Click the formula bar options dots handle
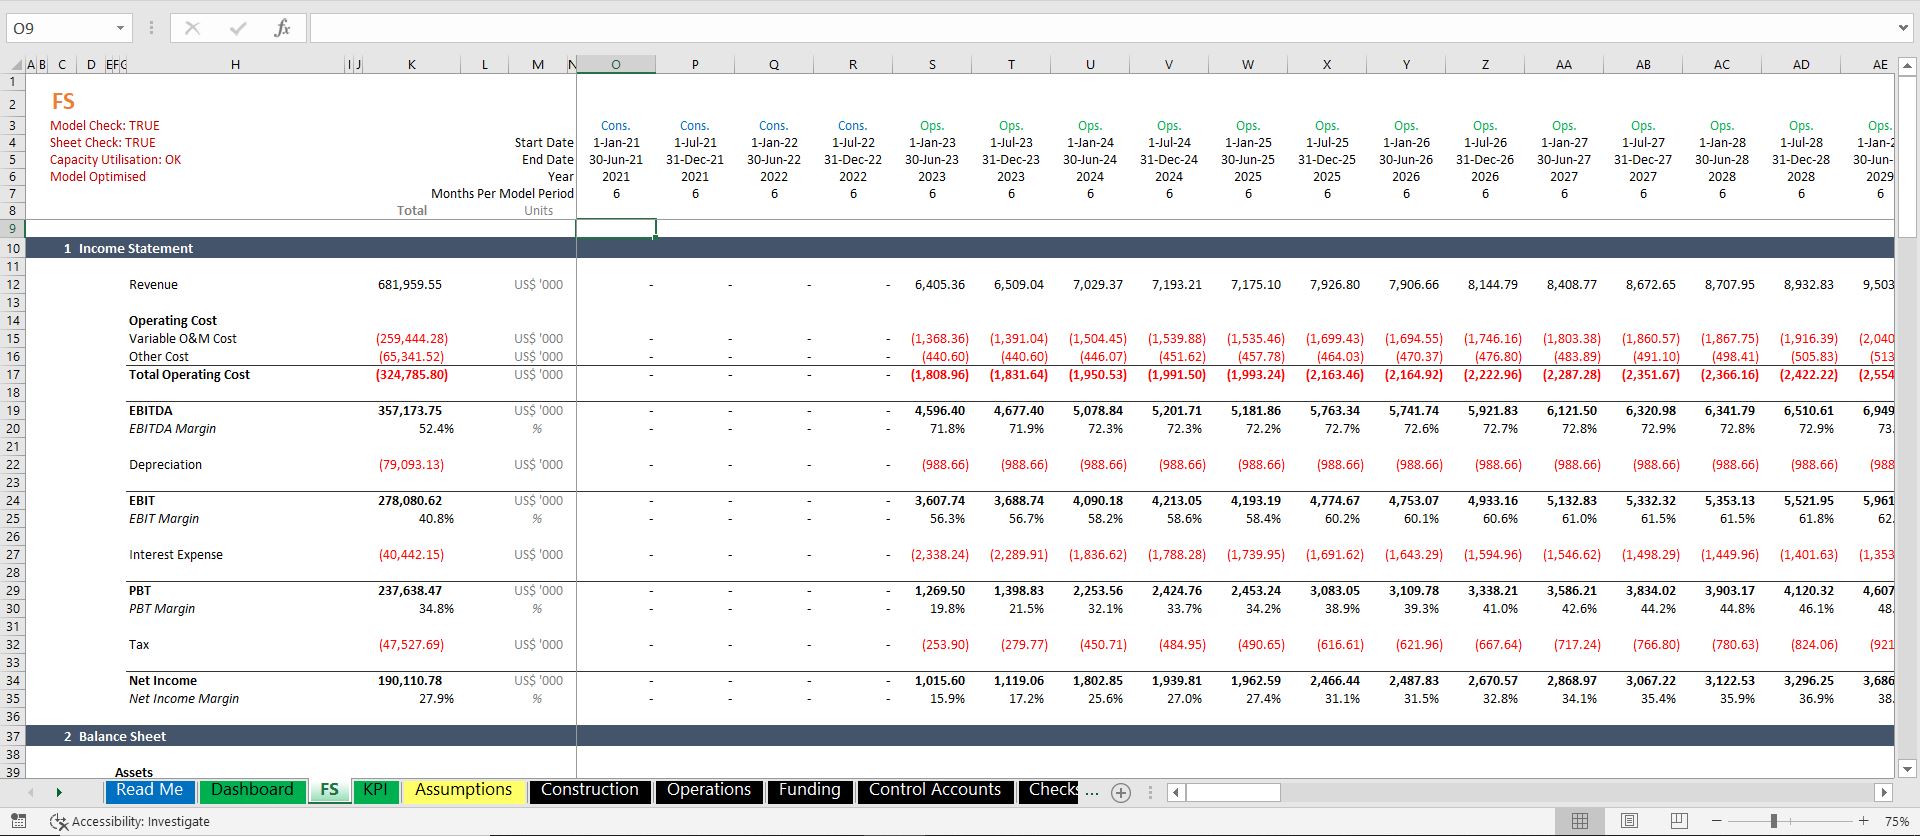Viewport: 1920px width, 836px height. (151, 28)
